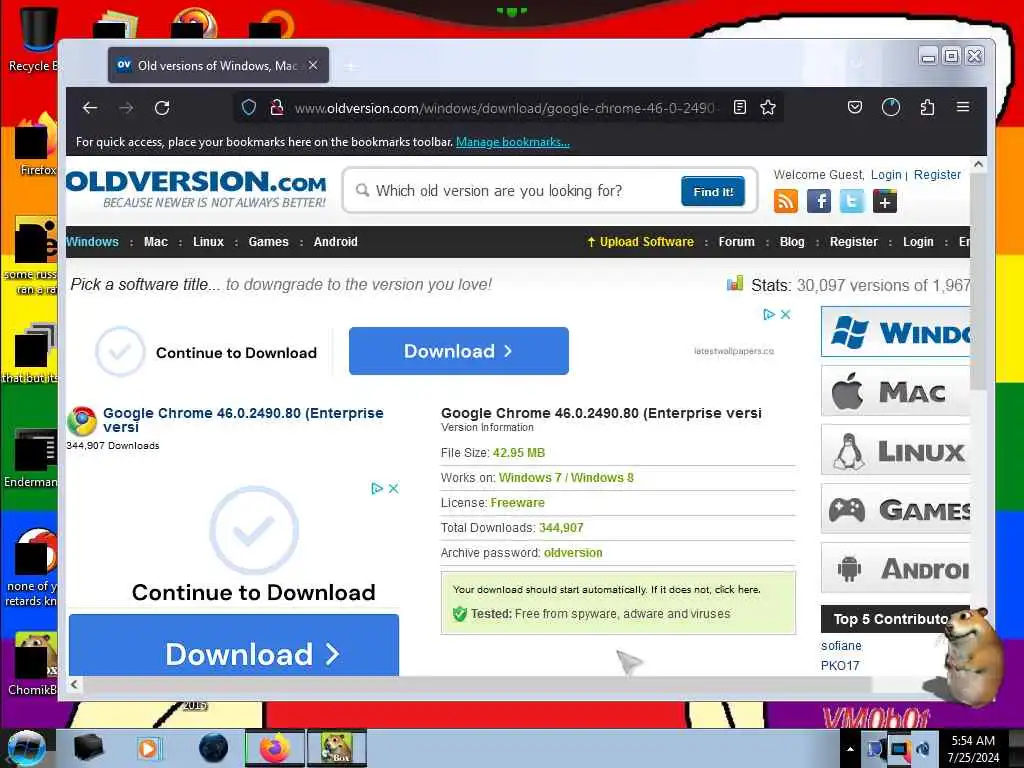
Task: Open the Android category sidebar button
Action: point(895,568)
